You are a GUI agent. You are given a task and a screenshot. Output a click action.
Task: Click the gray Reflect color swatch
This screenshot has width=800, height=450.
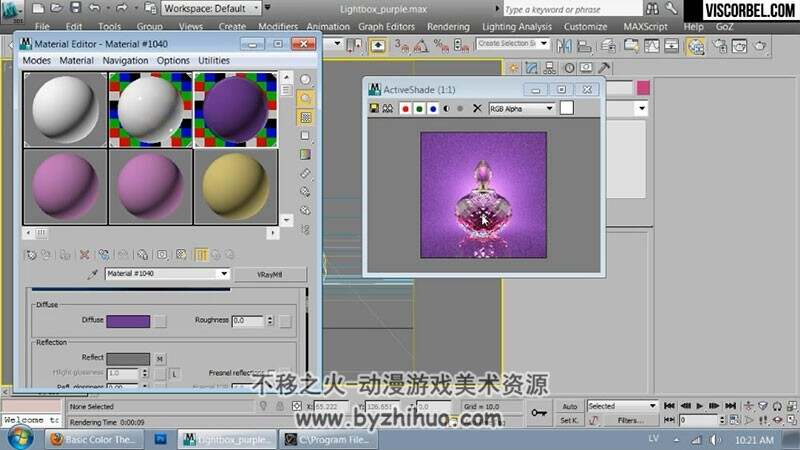coord(128,359)
